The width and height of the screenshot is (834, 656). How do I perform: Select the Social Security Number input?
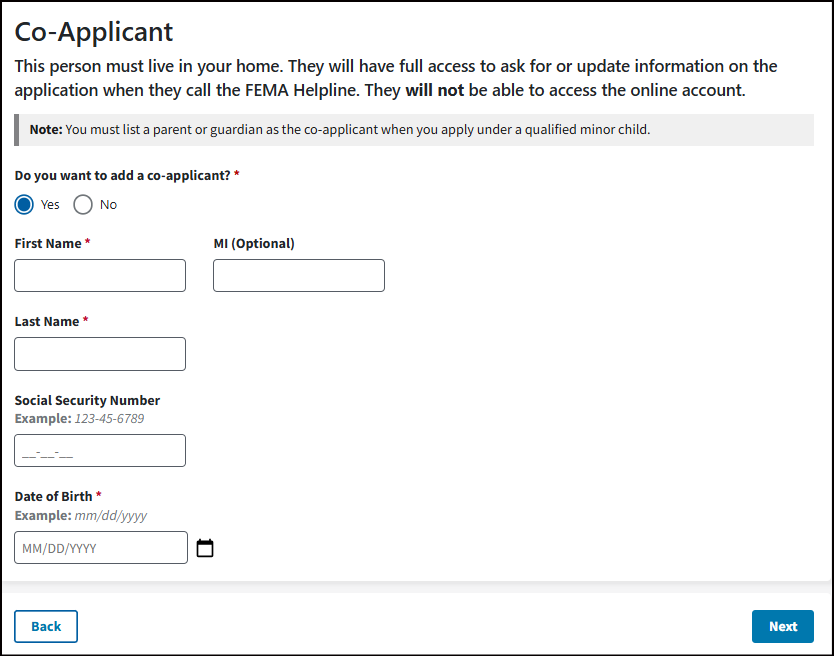[100, 451]
